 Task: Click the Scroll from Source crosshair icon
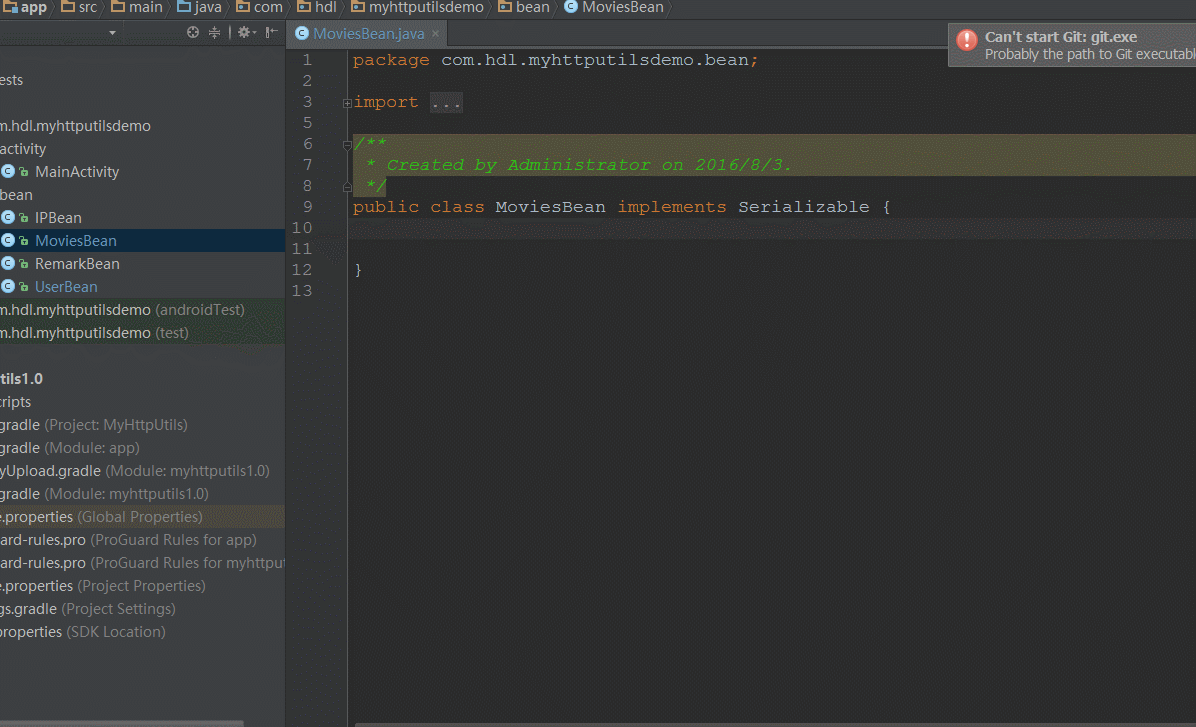coord(193,33)
